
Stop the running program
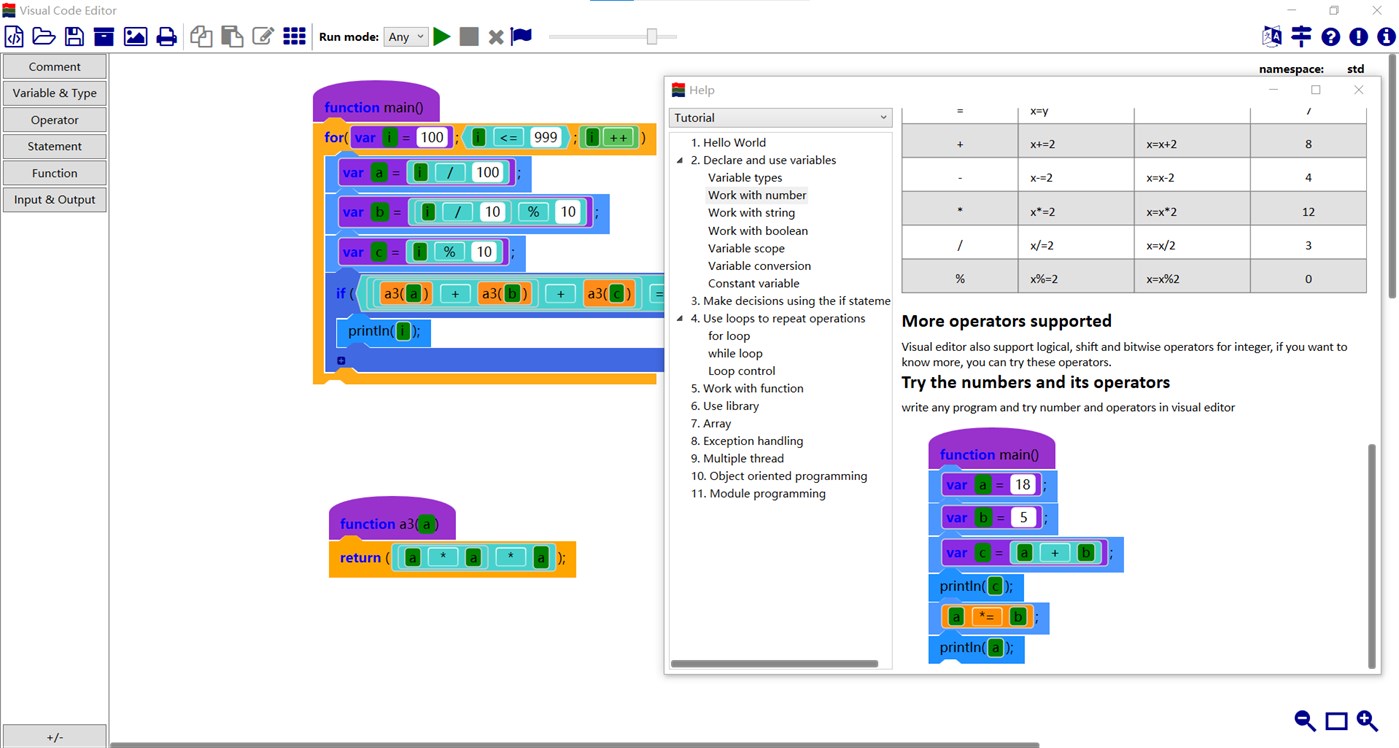click(x=468, y=36)
